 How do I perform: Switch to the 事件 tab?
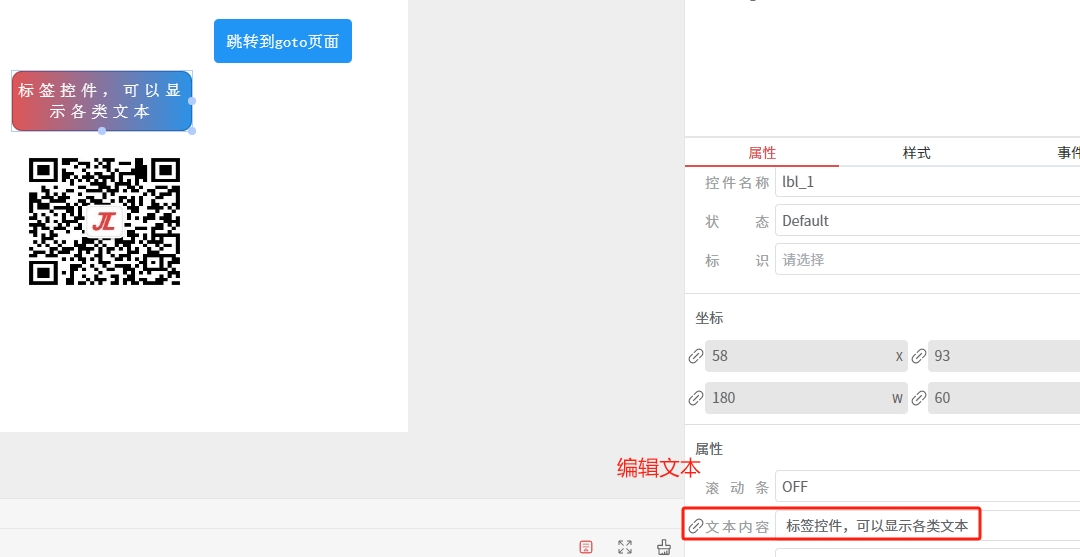[1068, 153]
